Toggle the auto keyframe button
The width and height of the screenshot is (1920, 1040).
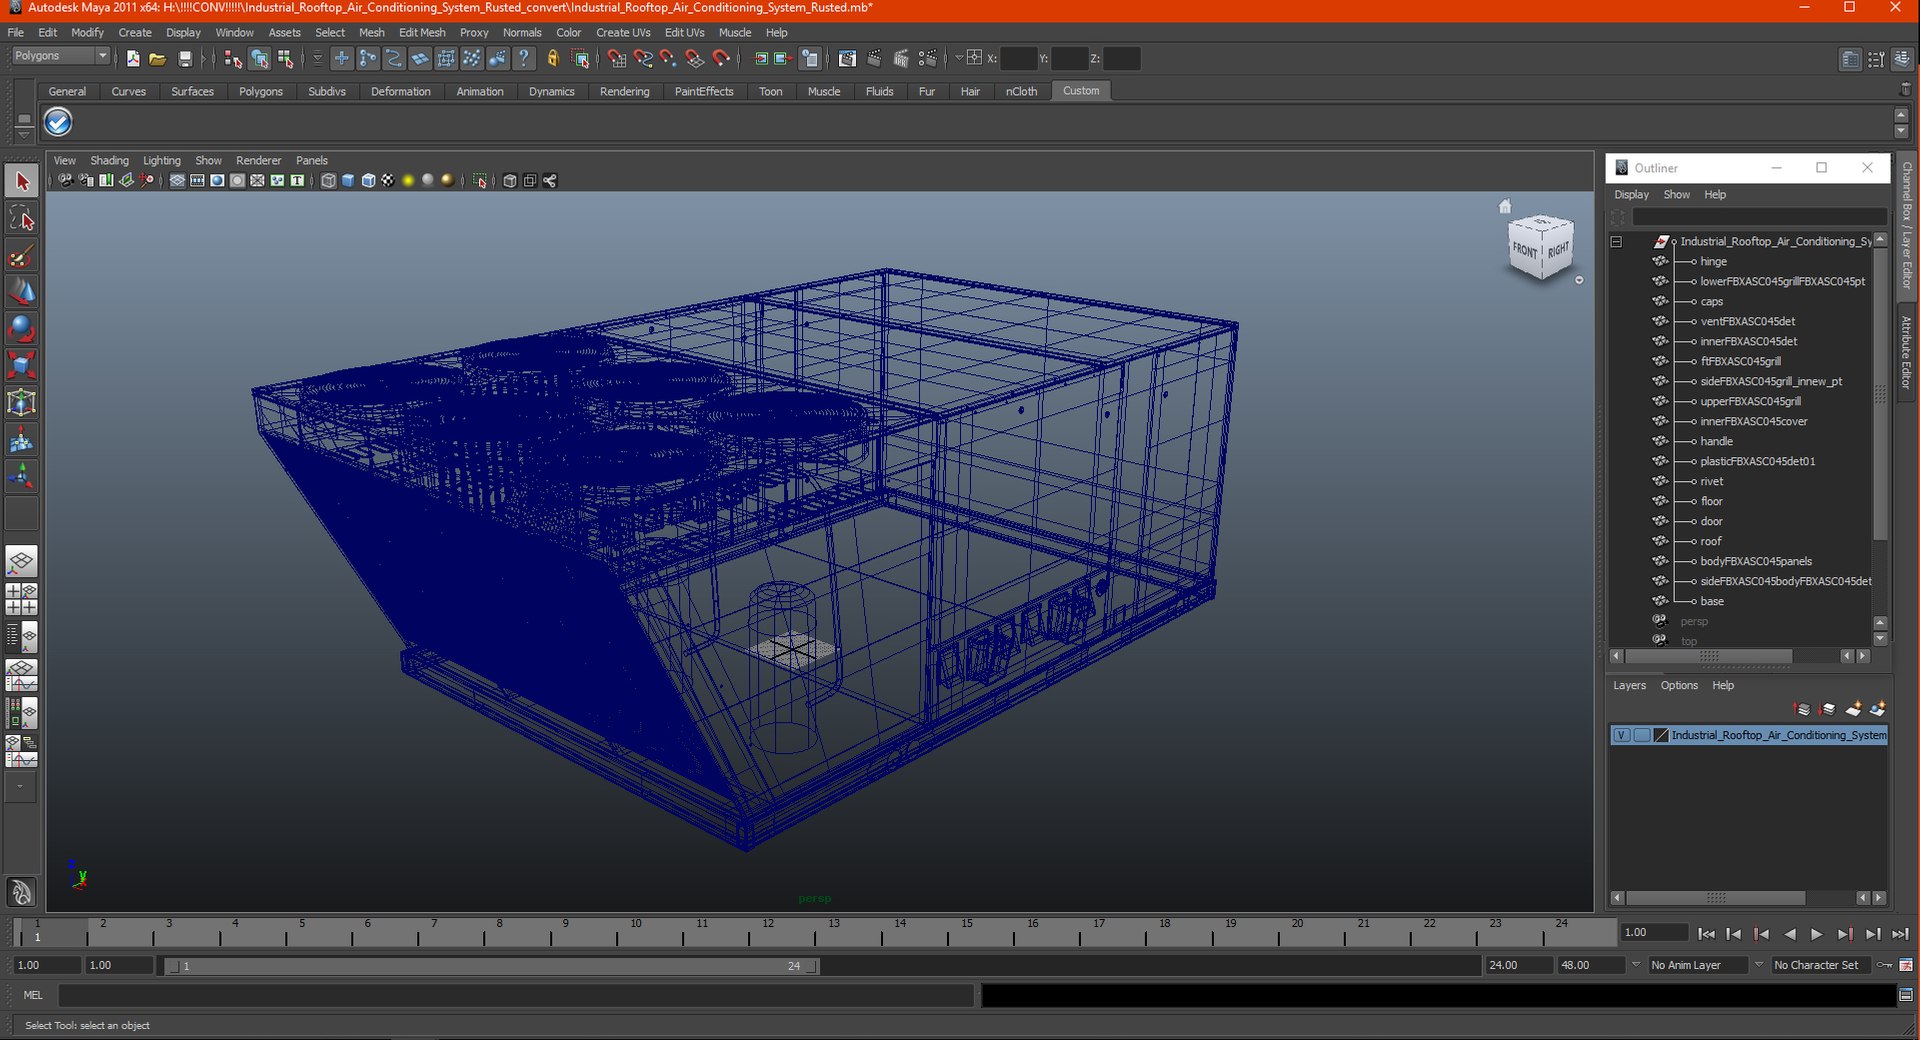[x=1884, y=965]
